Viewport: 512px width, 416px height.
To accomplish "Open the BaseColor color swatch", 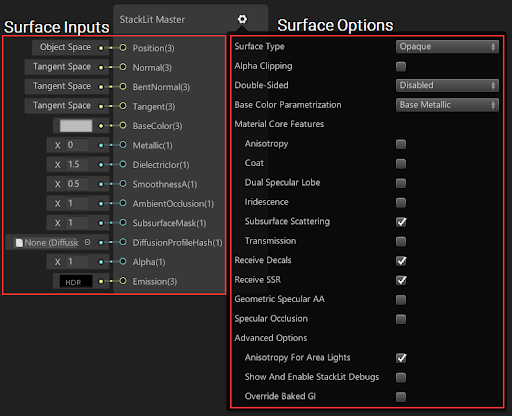I will click(x=76, y=126).
